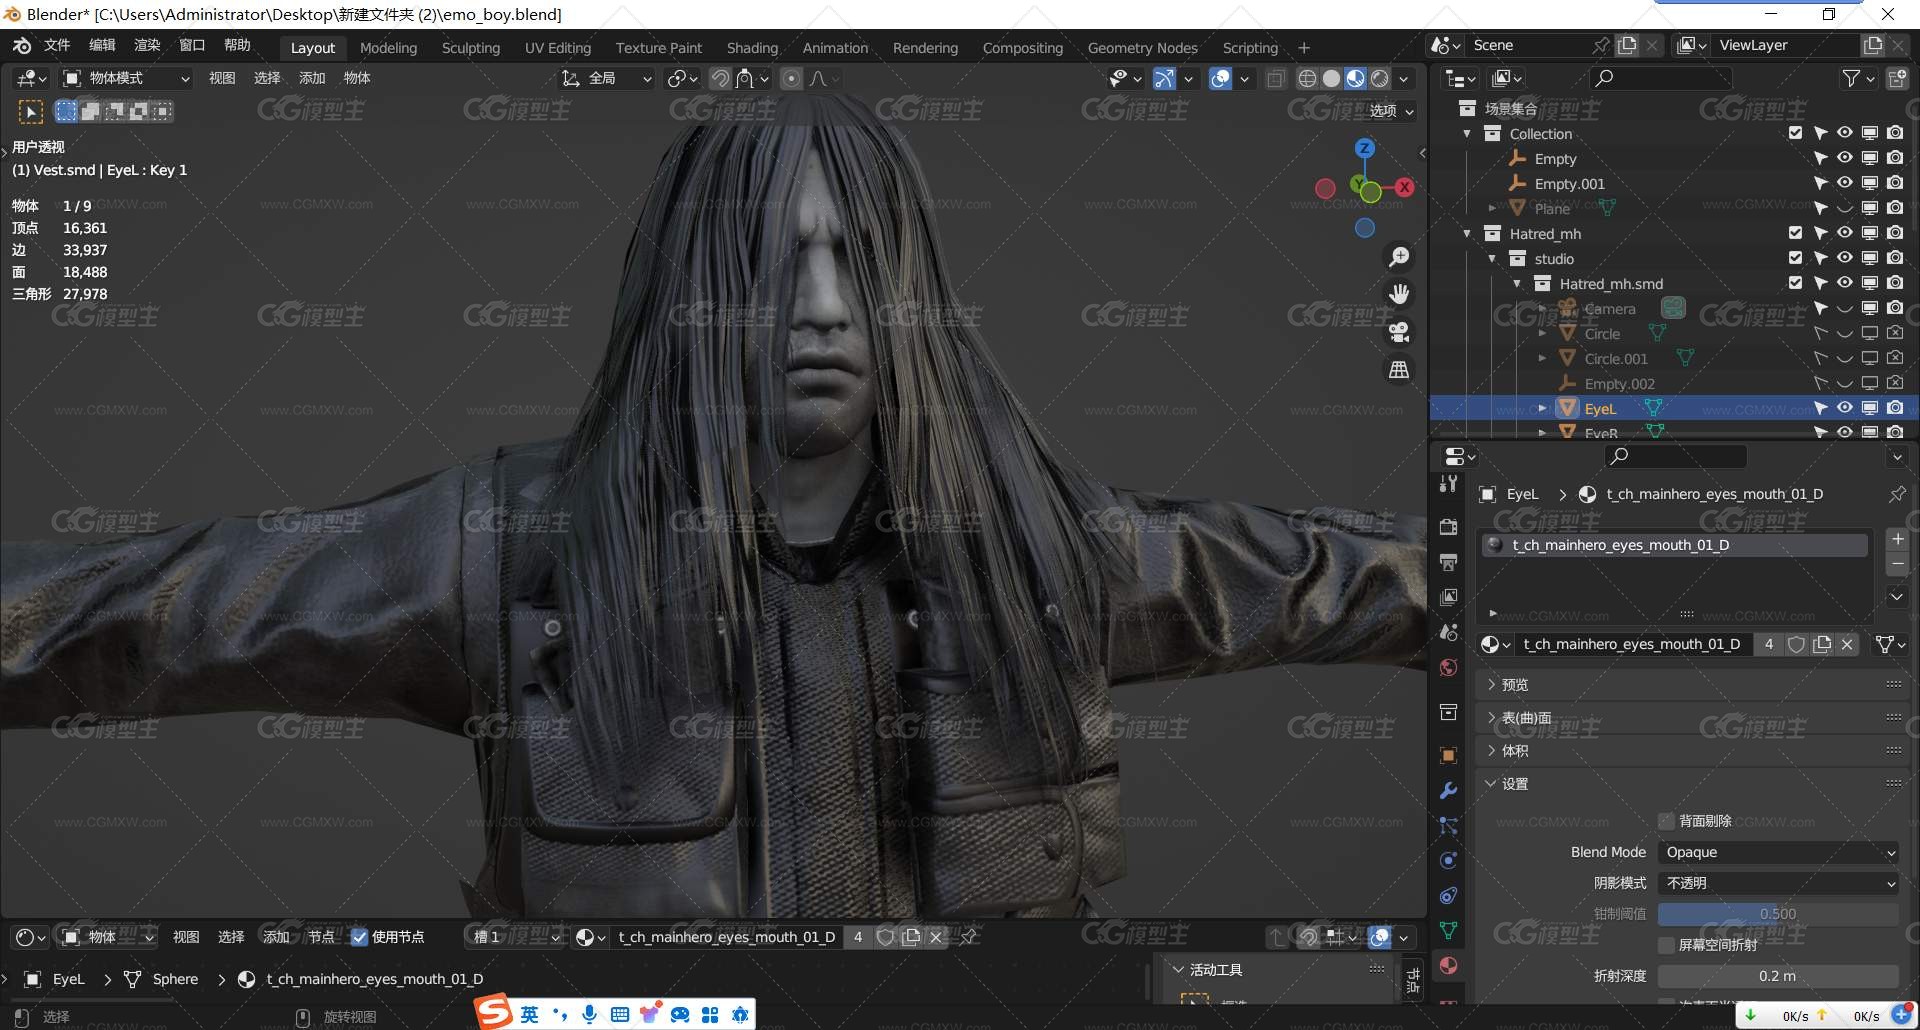The height and width of the screenshot is (1030, 1920).
Task: Open Render properties tab
Action: point(1448,527)
